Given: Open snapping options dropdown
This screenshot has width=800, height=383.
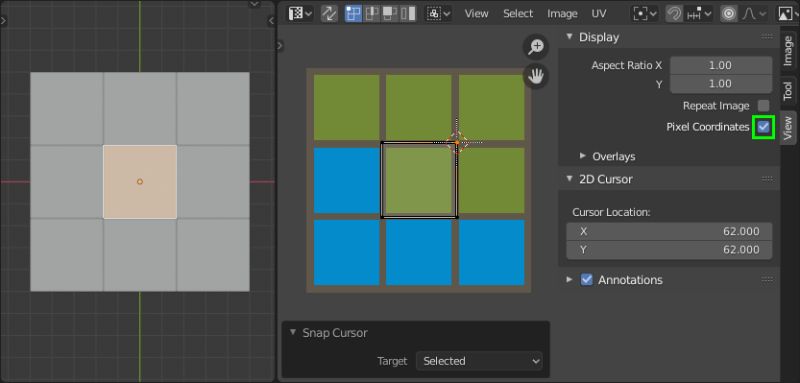Looking at the screenshot, I should 698,14.
